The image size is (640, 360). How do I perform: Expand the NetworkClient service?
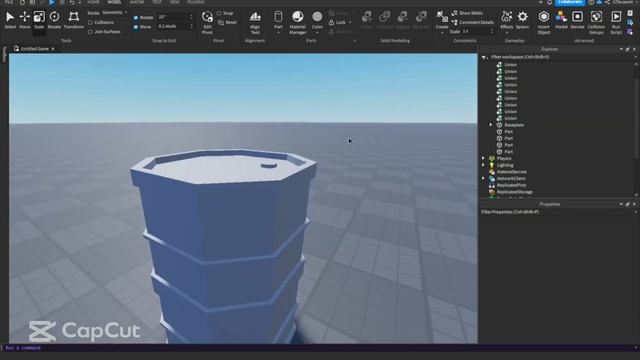(x=483, y=178)
